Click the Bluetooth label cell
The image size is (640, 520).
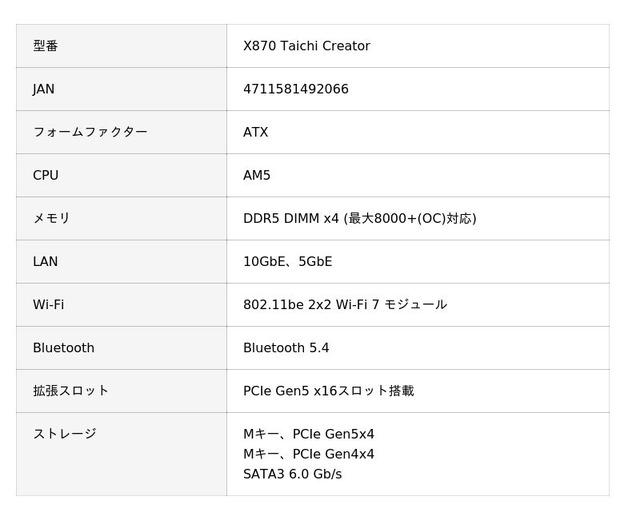click(64, 347)
